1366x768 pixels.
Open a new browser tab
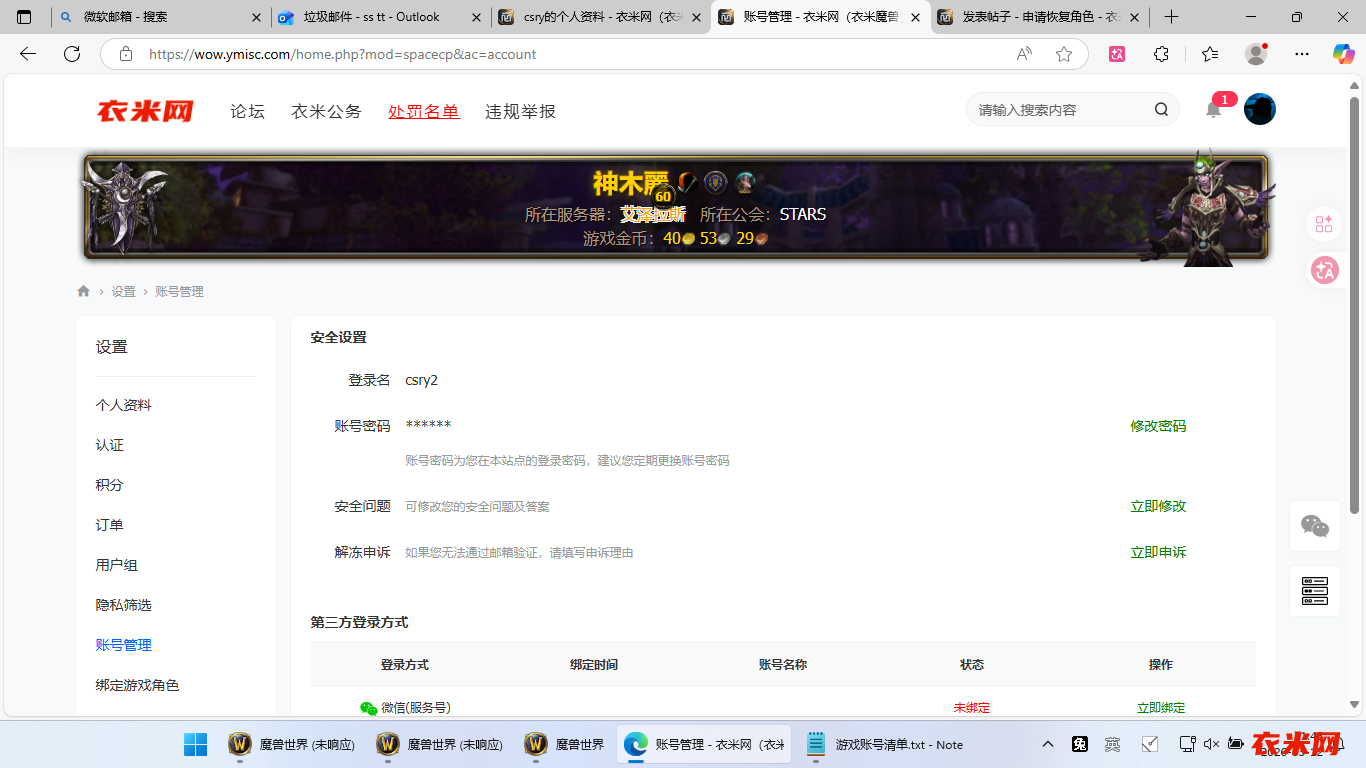coord(1171,17)
